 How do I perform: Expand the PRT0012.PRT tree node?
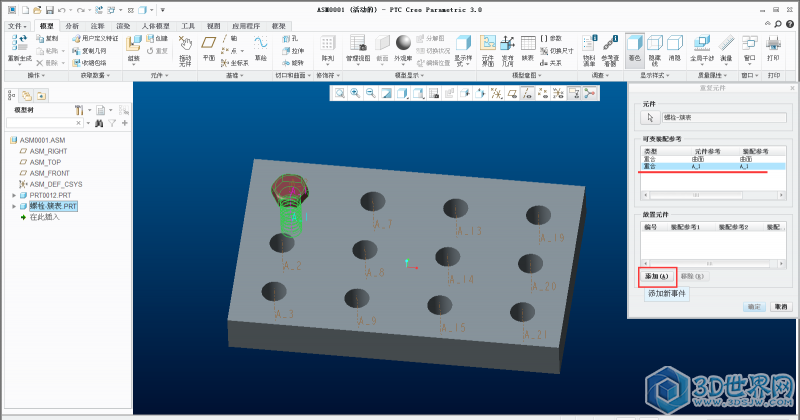click(14, 195)
